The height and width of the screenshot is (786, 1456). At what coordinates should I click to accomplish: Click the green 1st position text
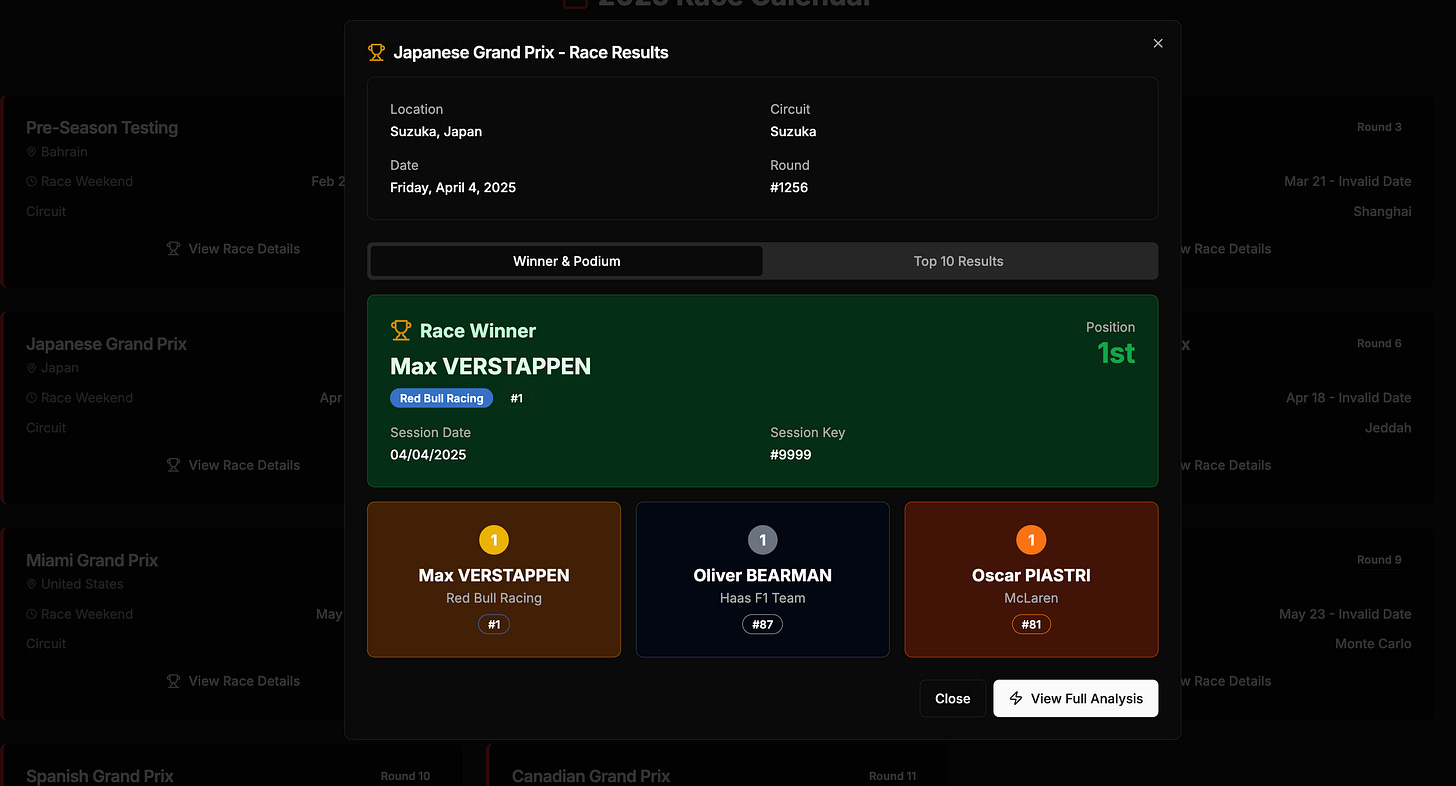(x=1116, y=353)
